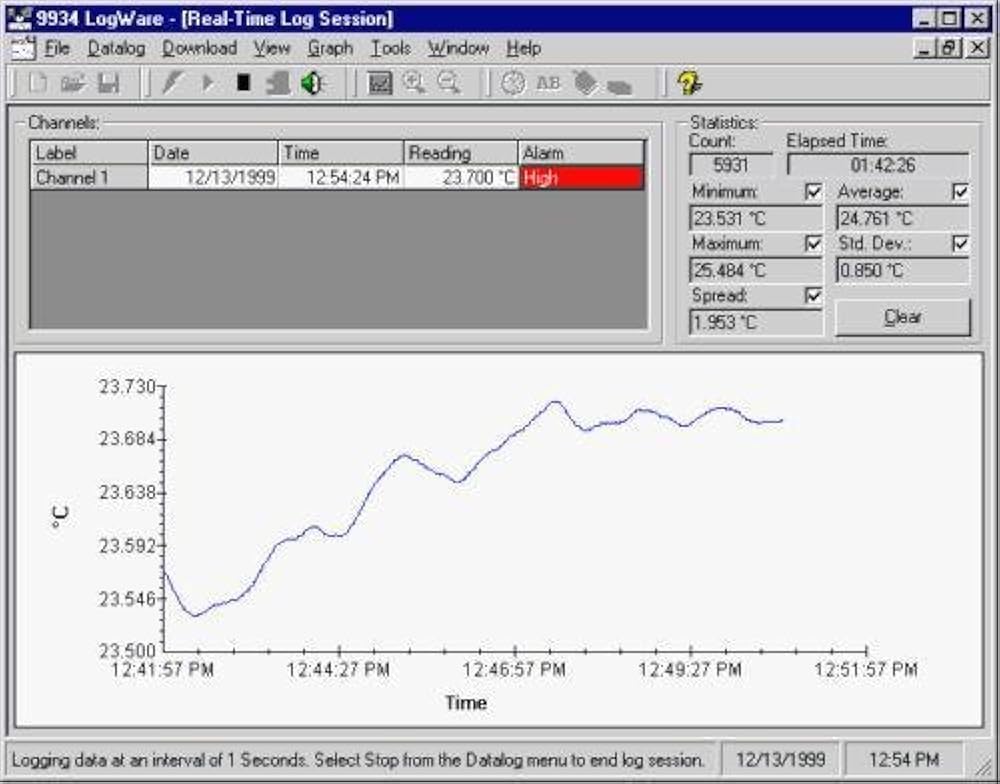Click the green play start icon
Viewport: 1000px width, 784px height.
(x=208, y=84)
